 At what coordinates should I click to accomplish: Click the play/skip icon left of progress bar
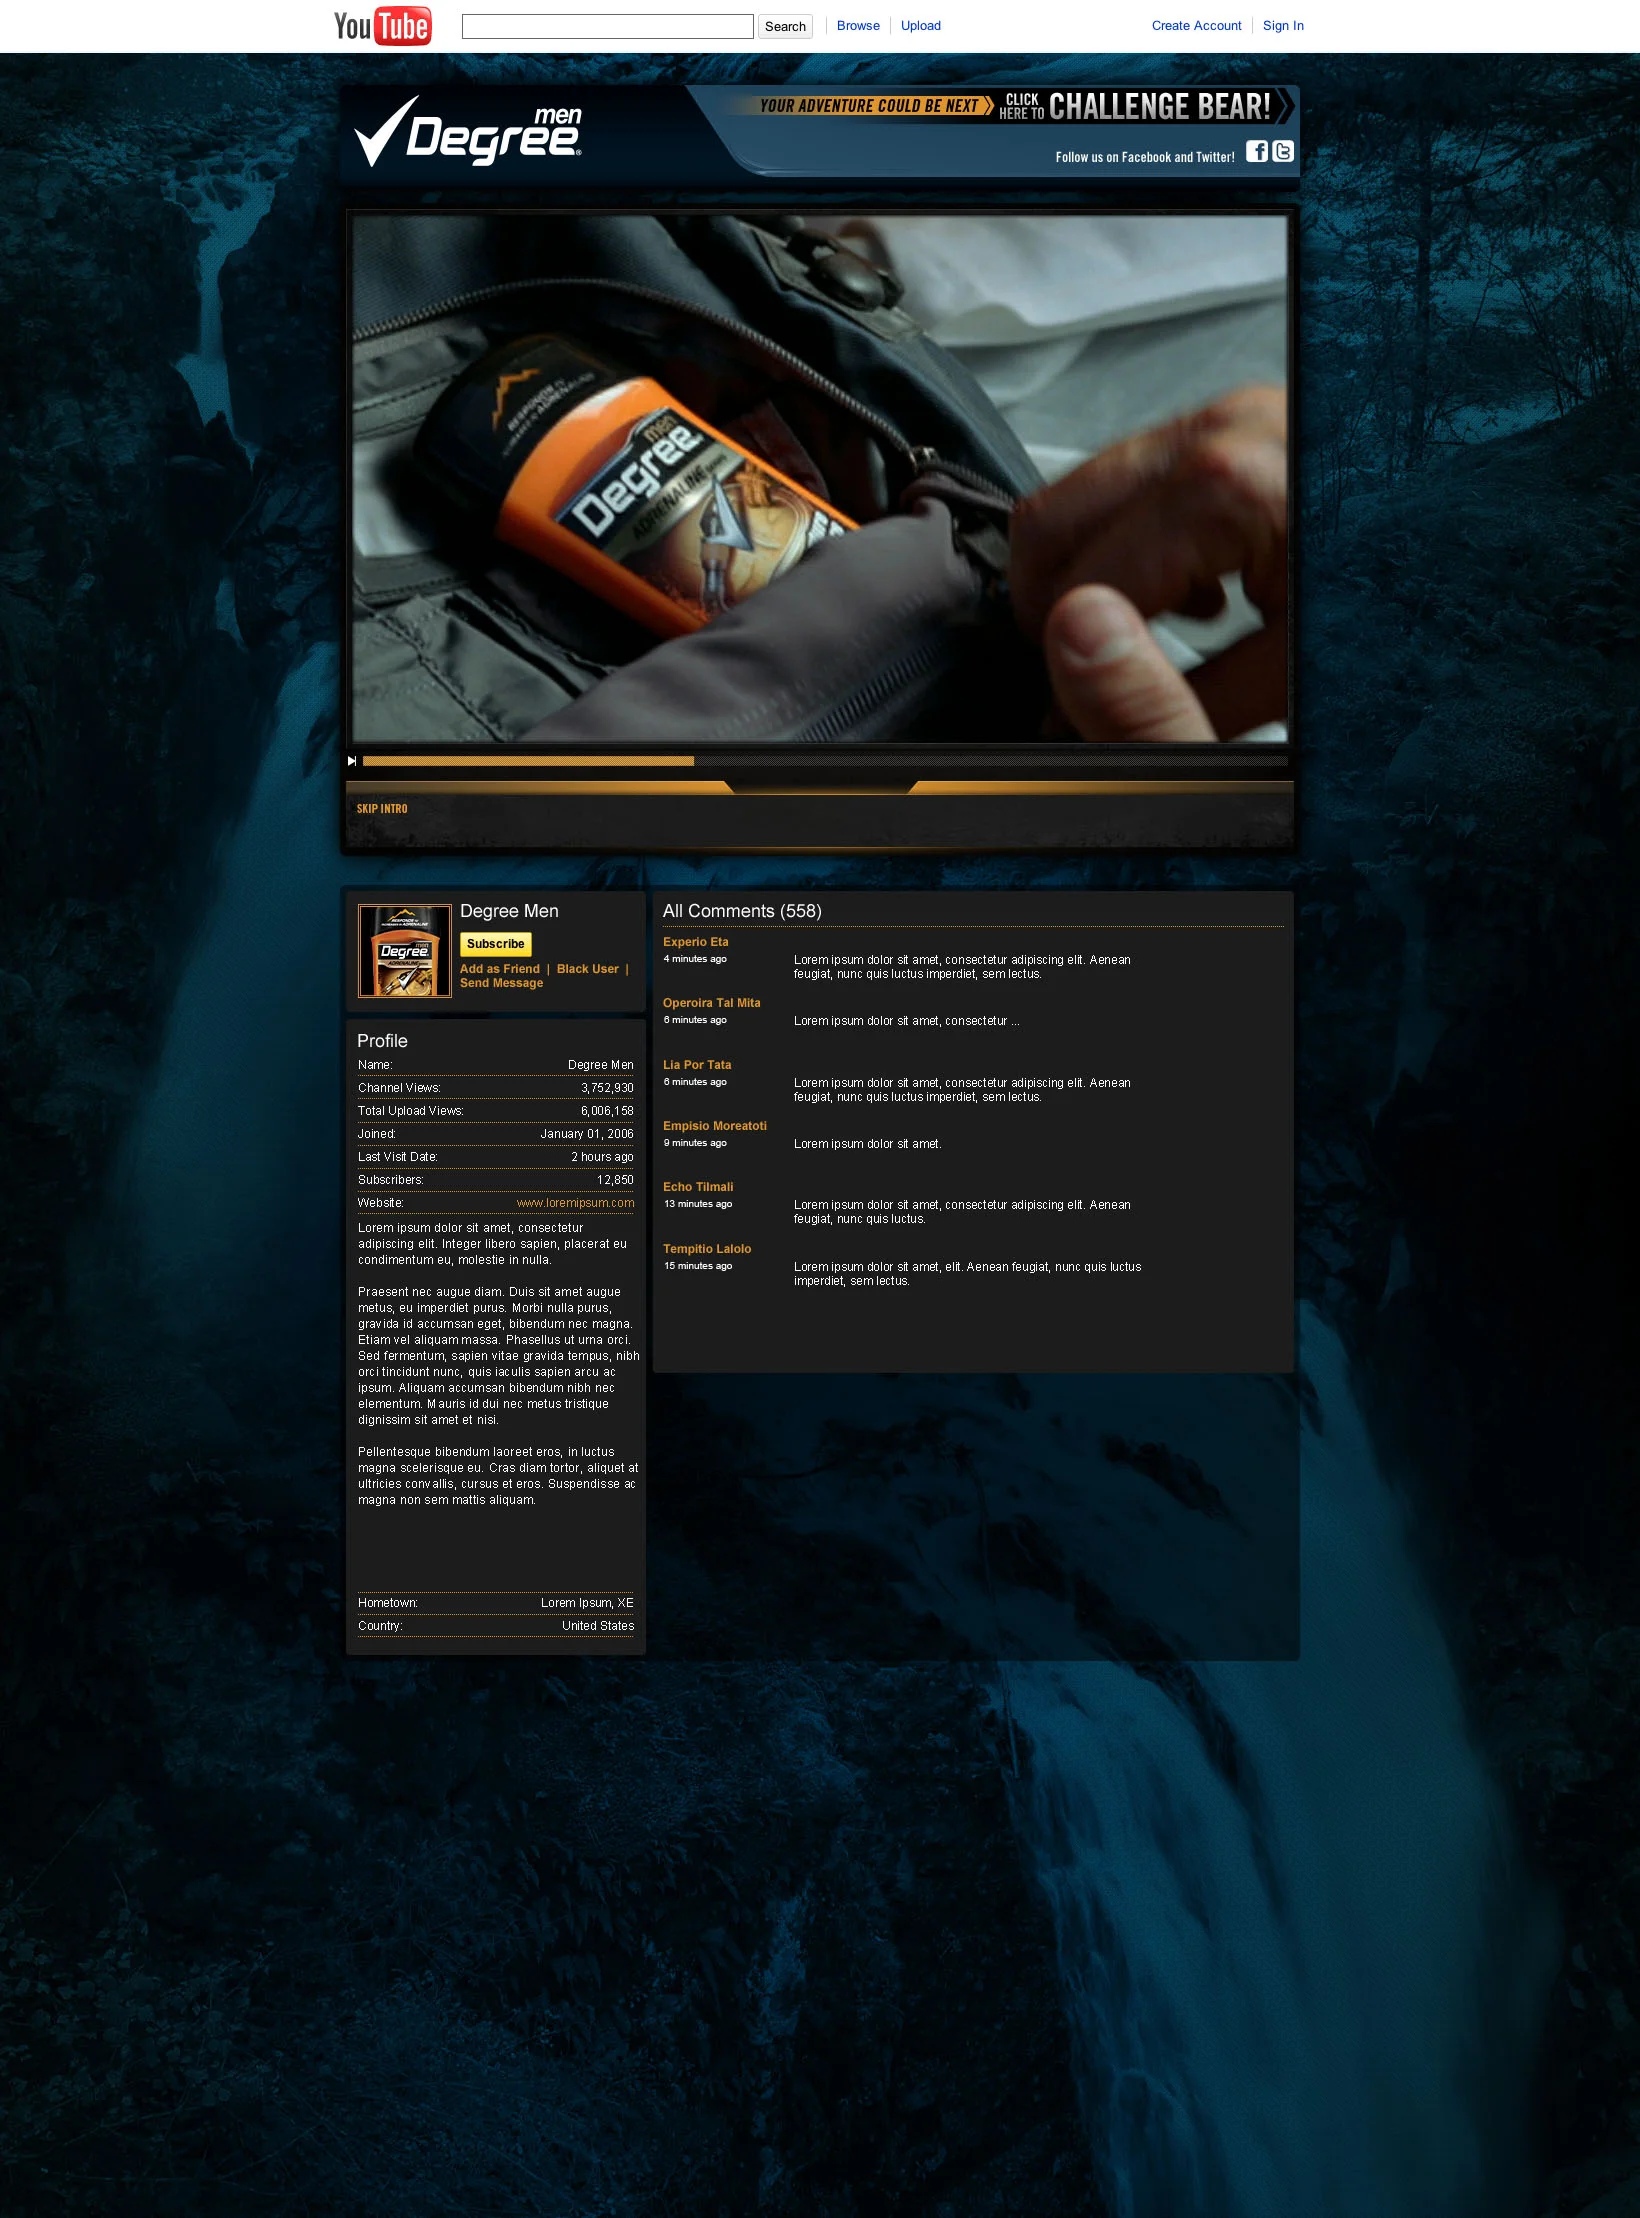(352, 761)
